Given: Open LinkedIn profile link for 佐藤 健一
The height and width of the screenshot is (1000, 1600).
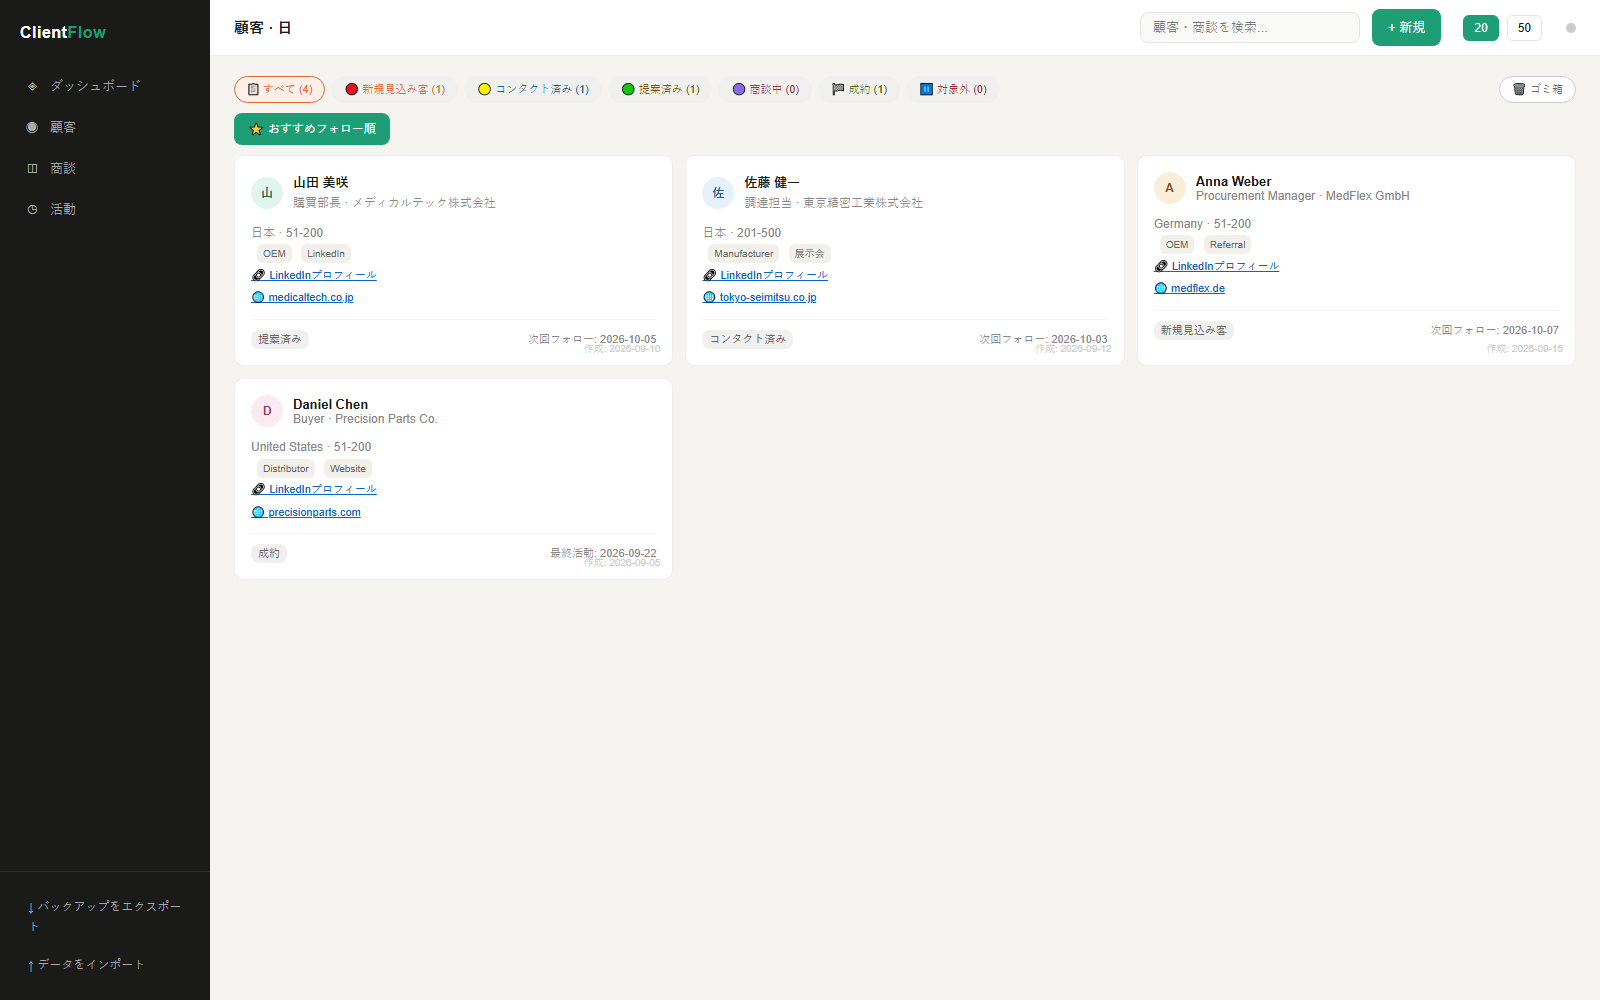Looking at the screenshot, I should 766,275.
